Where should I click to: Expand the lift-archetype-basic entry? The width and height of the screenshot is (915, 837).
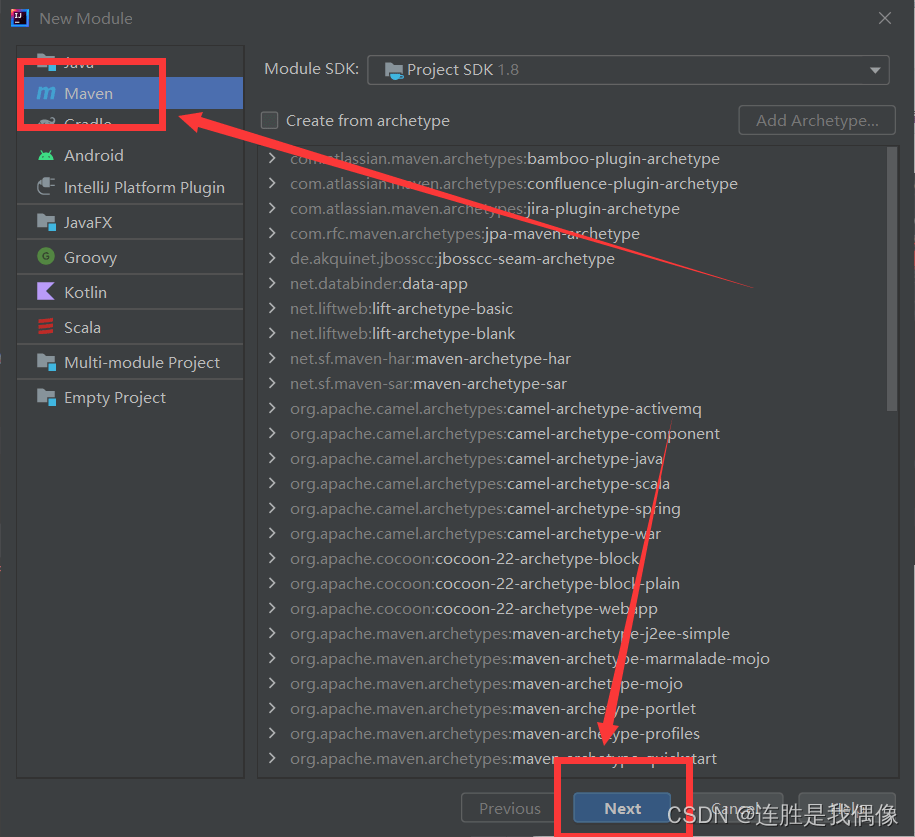(x=272, y=308)
